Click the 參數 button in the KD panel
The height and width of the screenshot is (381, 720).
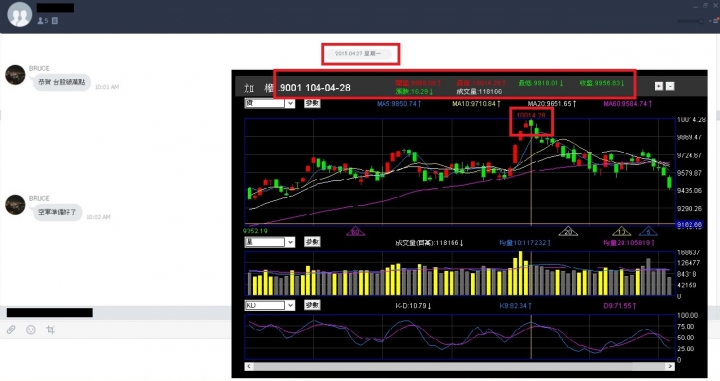(312, 305)
